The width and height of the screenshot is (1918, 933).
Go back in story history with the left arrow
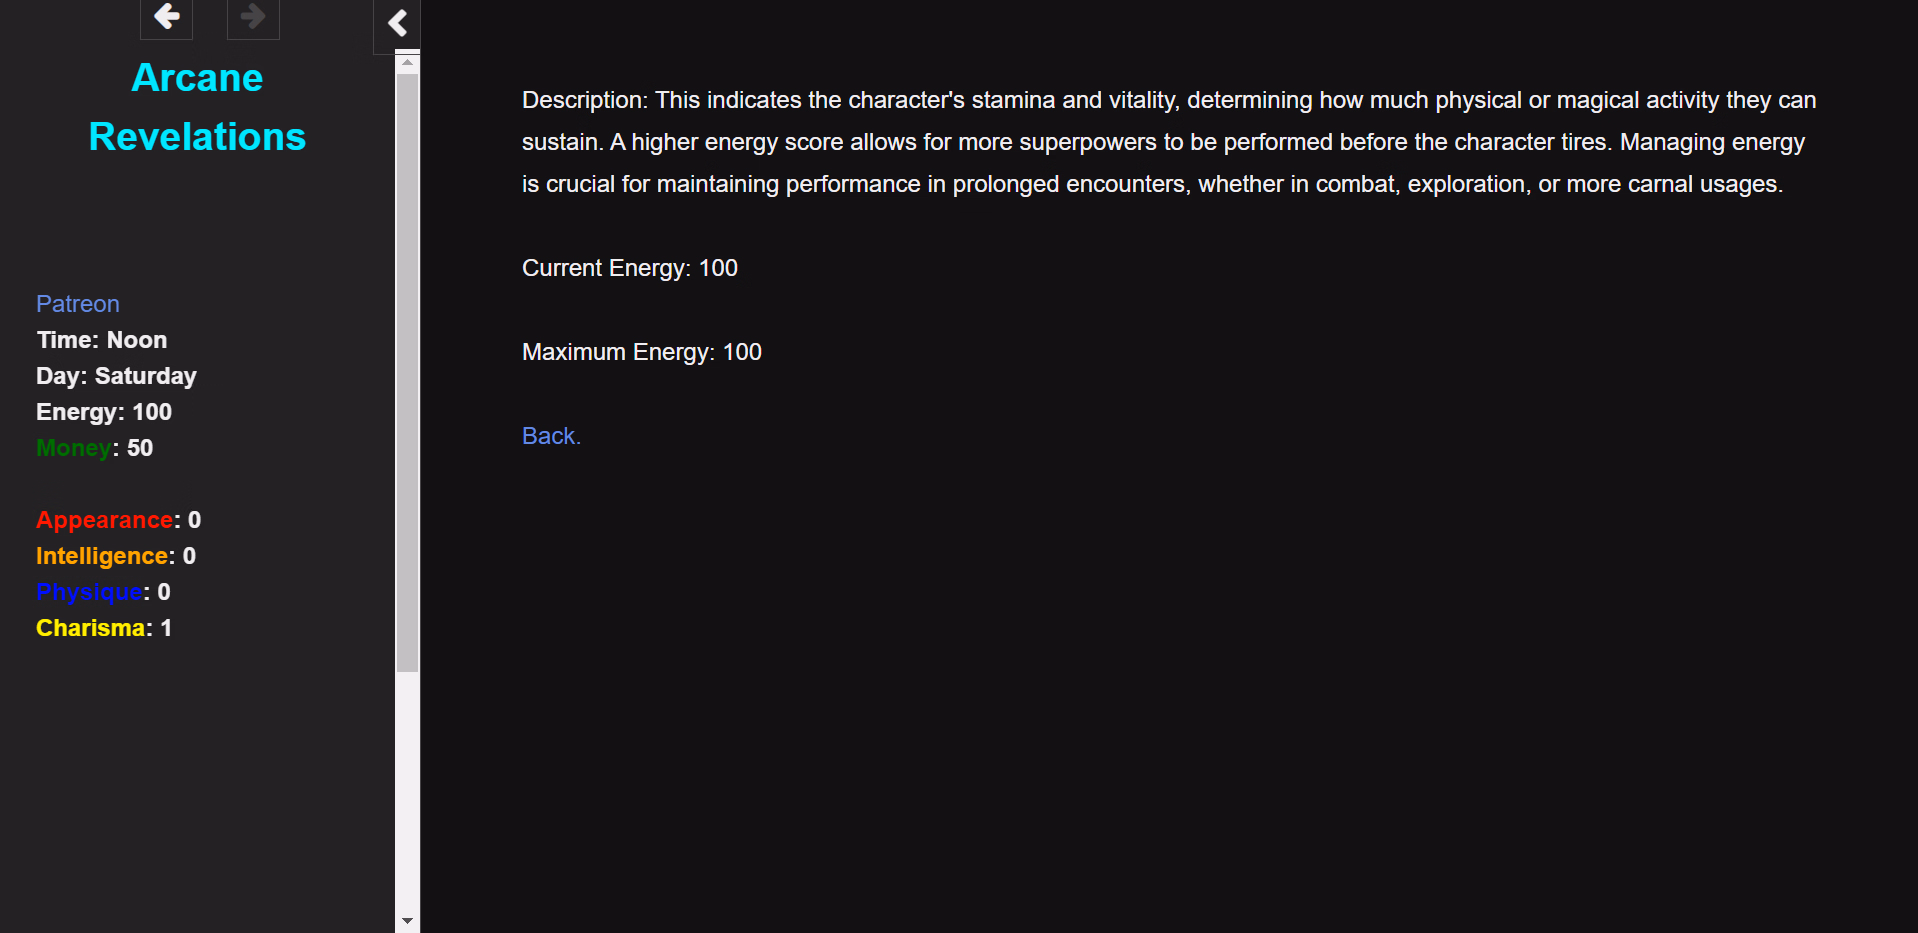tap(166, 17)
